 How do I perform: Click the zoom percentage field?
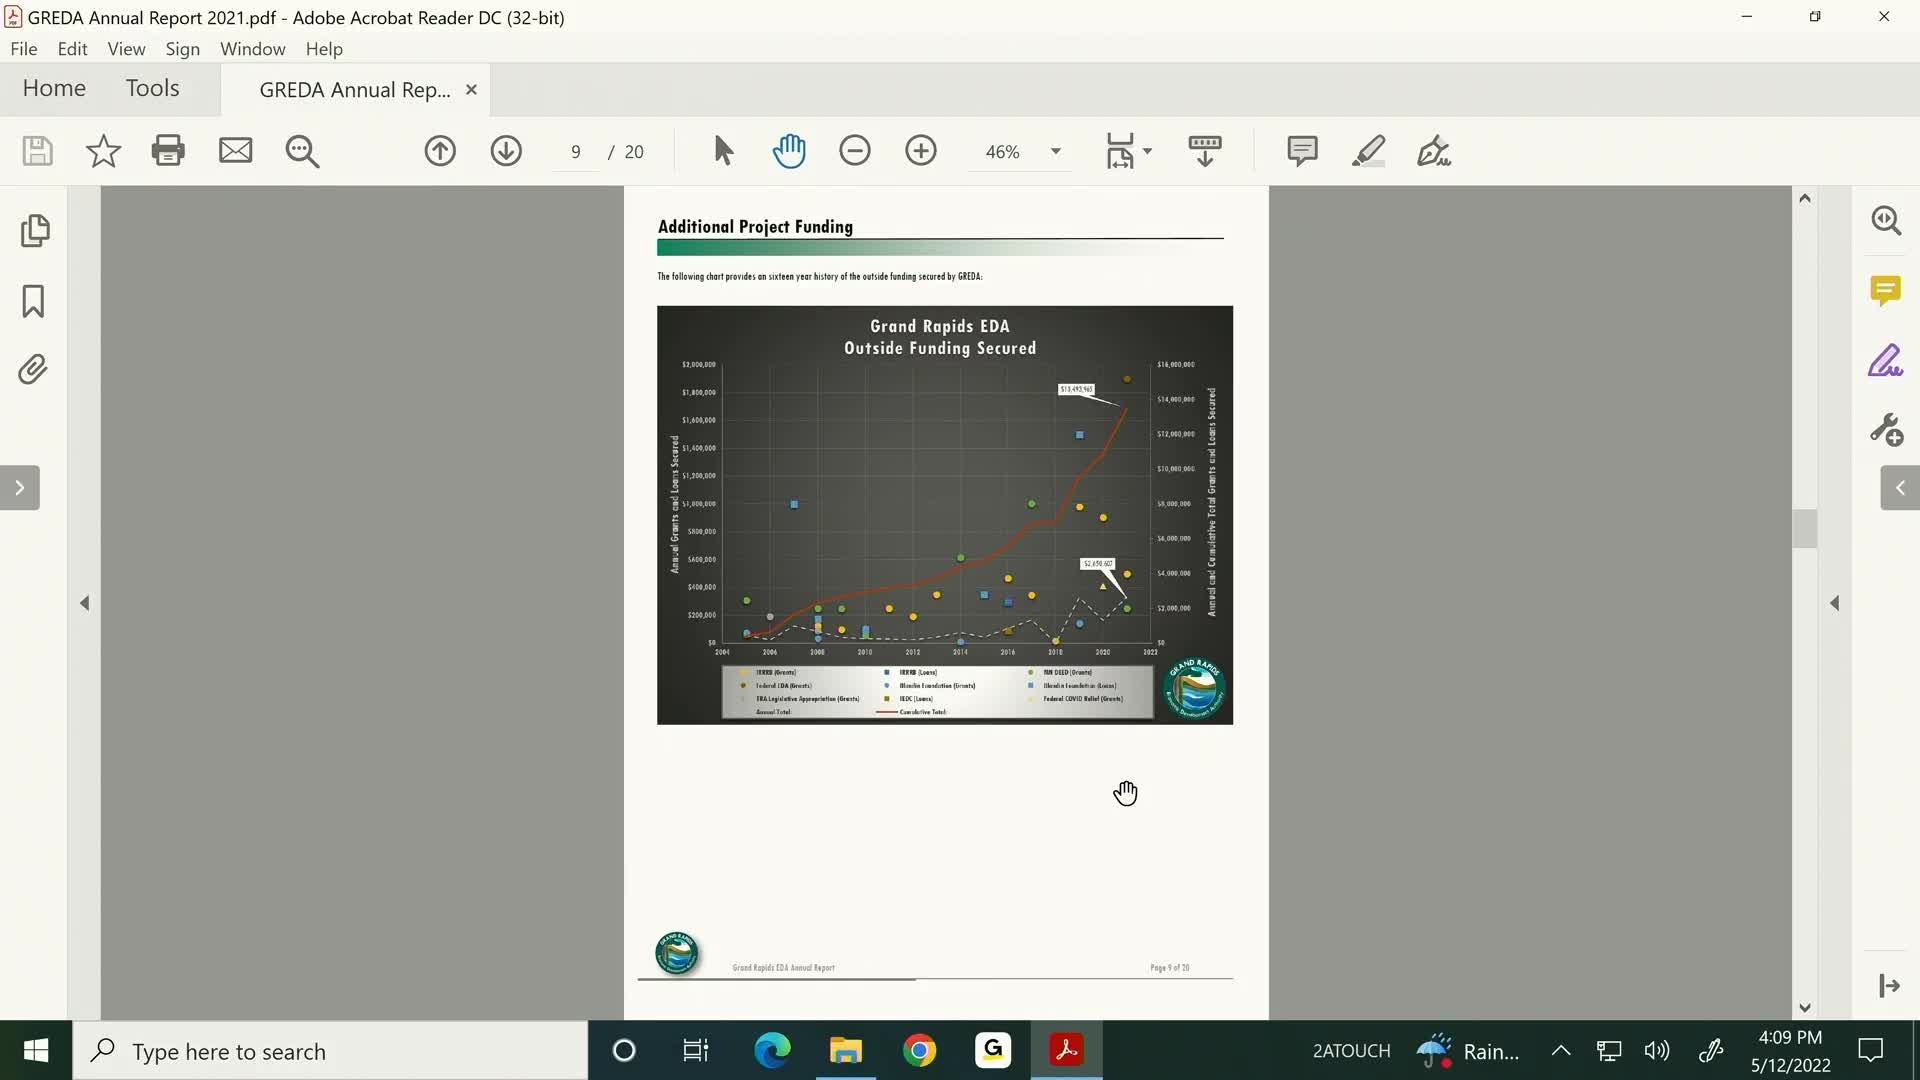[x=1003, y=152]
